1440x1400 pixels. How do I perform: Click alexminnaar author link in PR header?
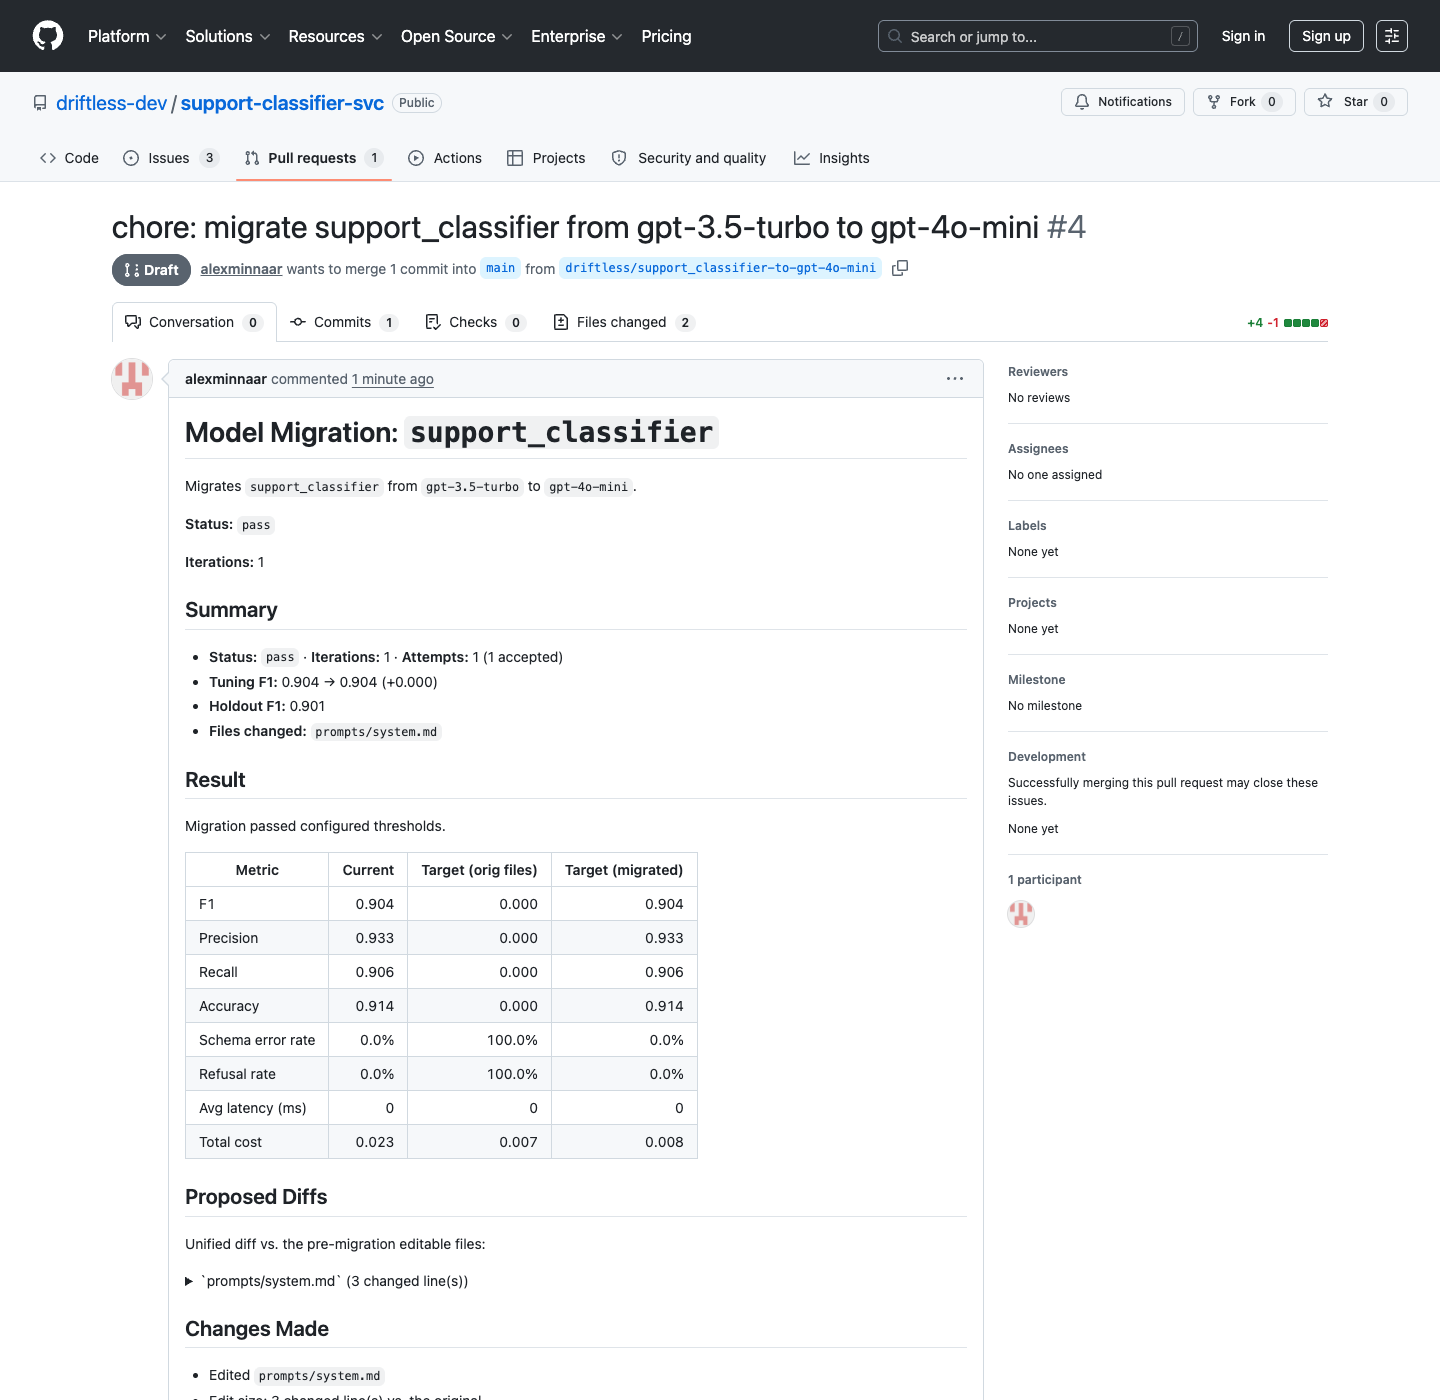[241, 269]
